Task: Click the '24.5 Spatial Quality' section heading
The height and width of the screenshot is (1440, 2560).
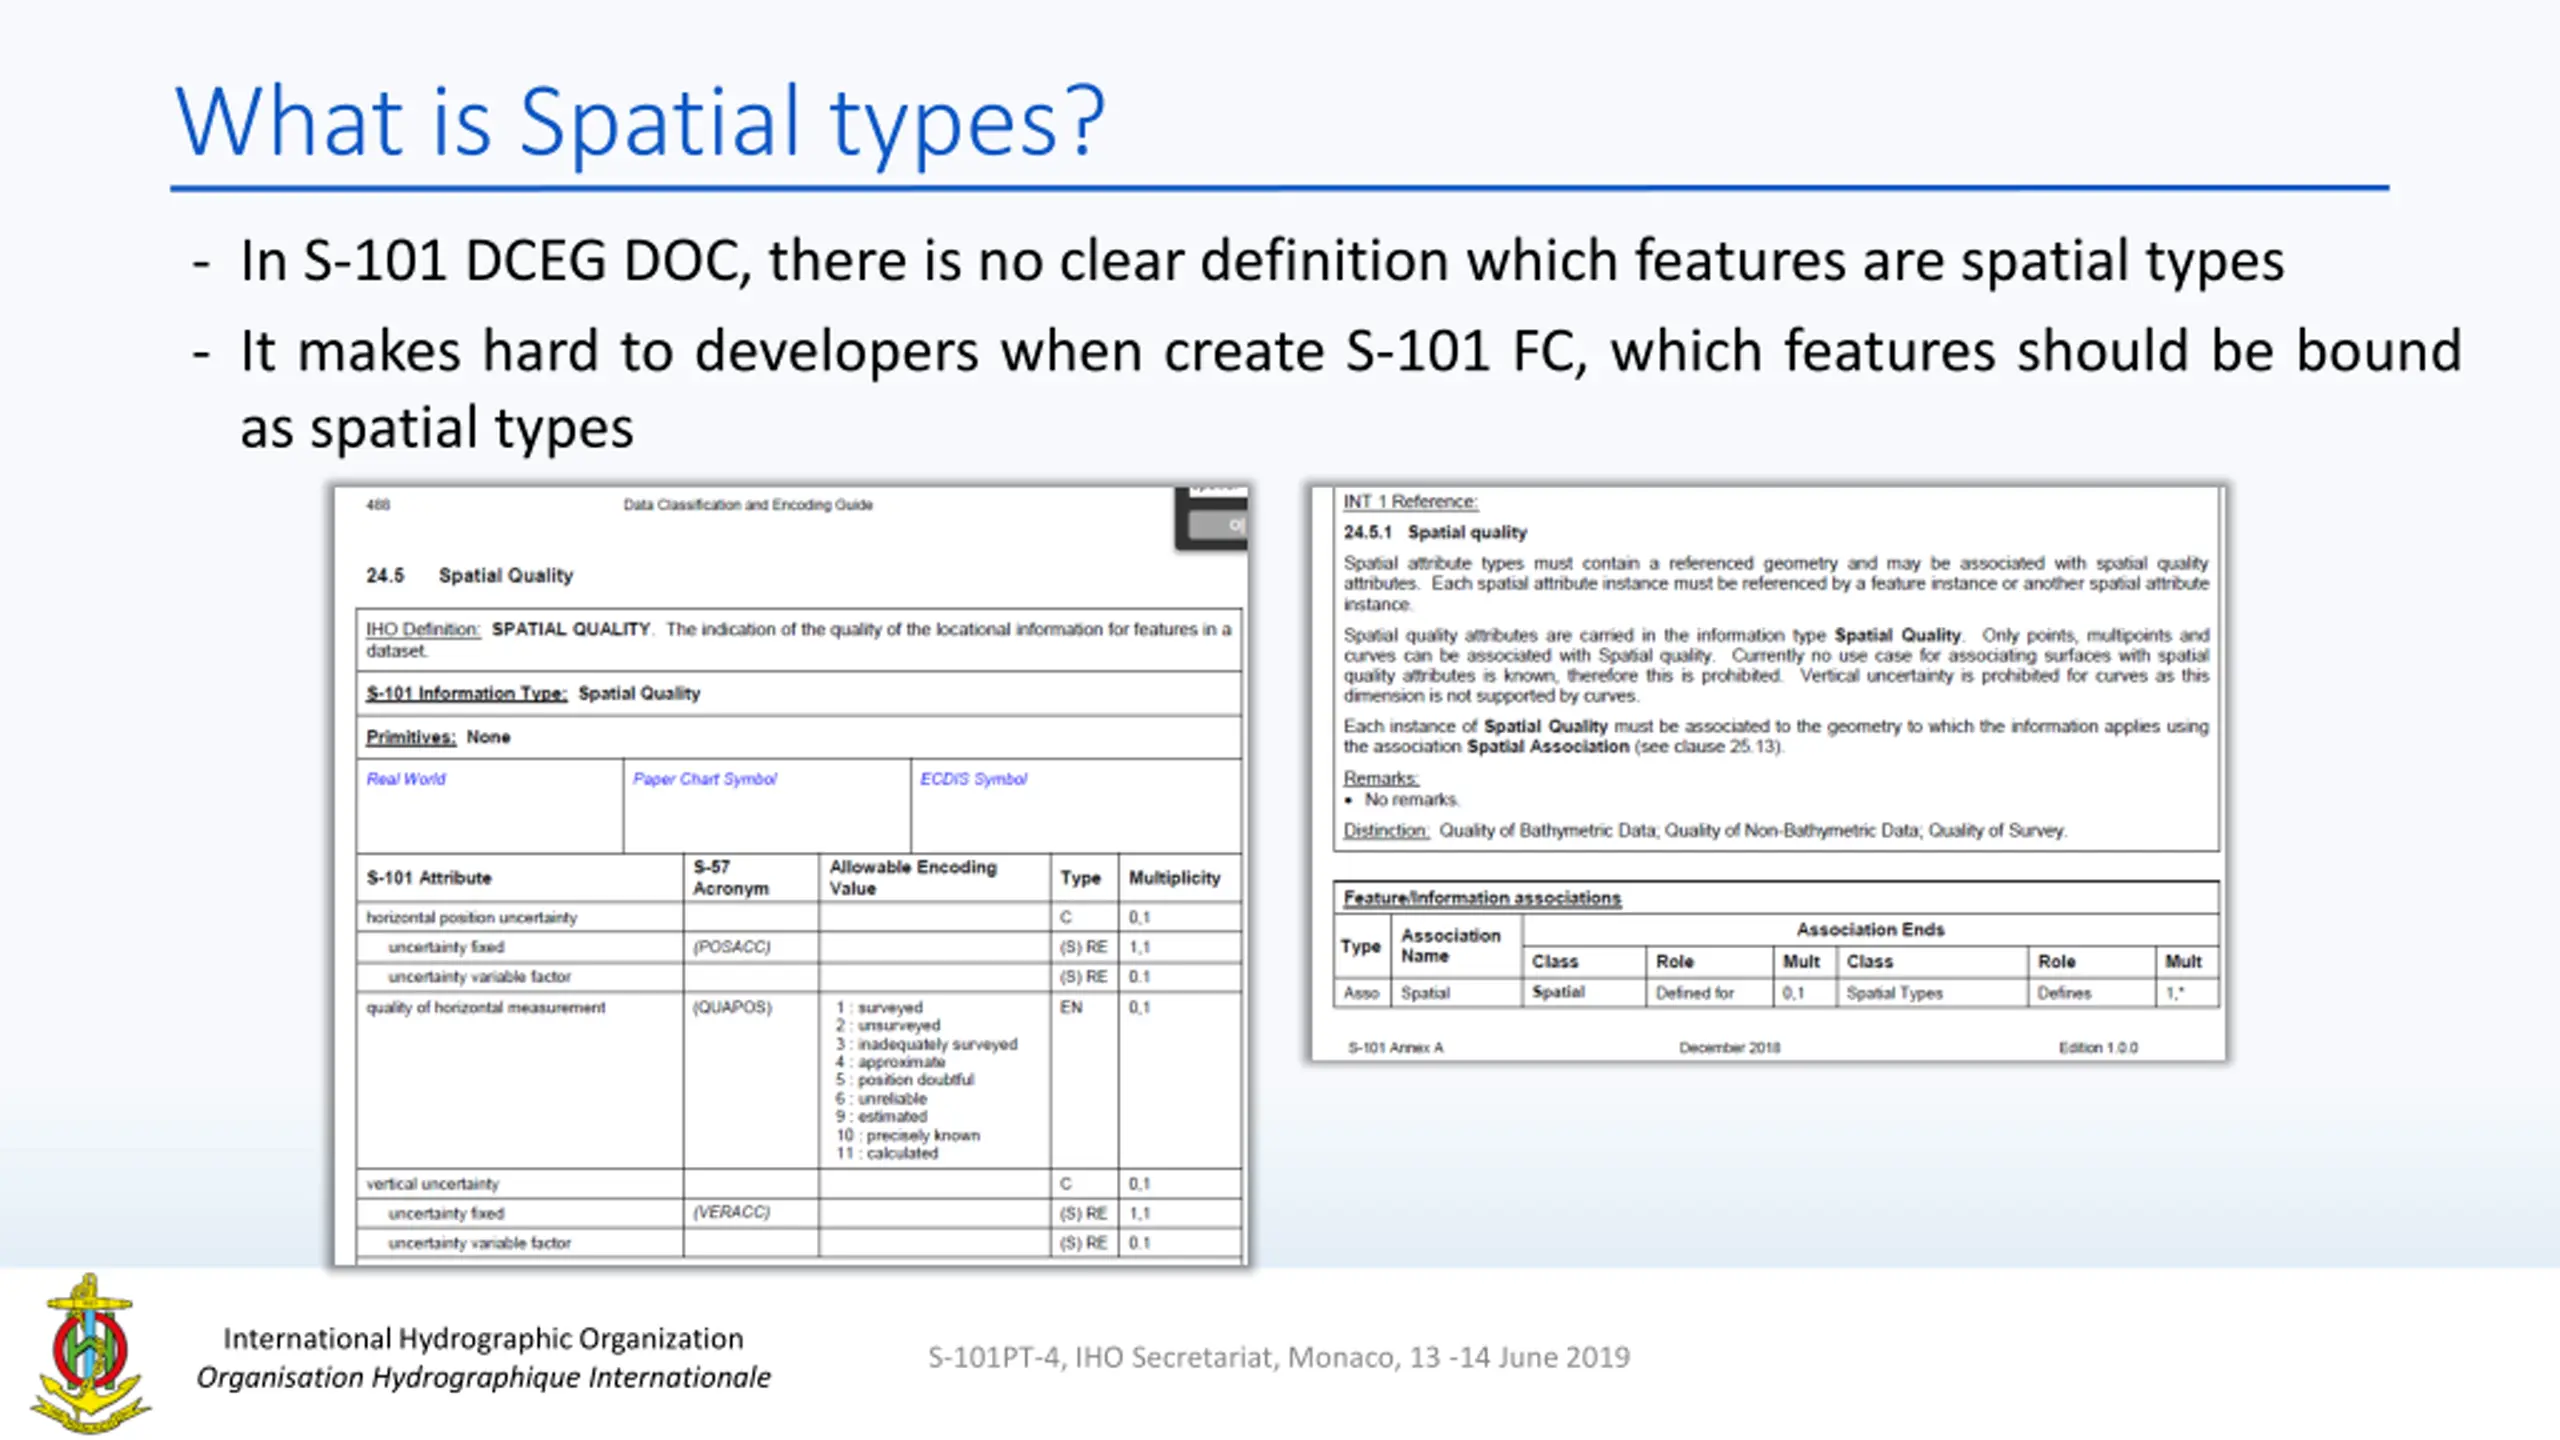Action: tap(469, 576)
